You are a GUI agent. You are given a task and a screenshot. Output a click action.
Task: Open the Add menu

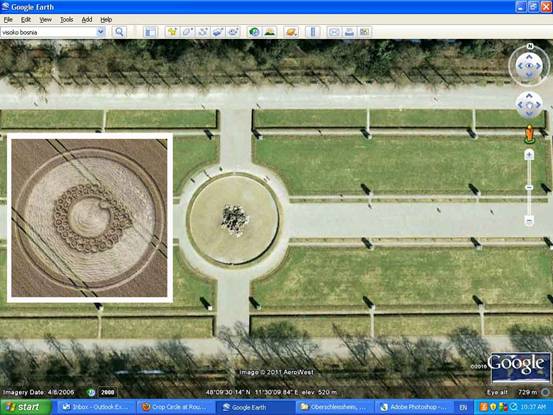[x=87, y=20]
